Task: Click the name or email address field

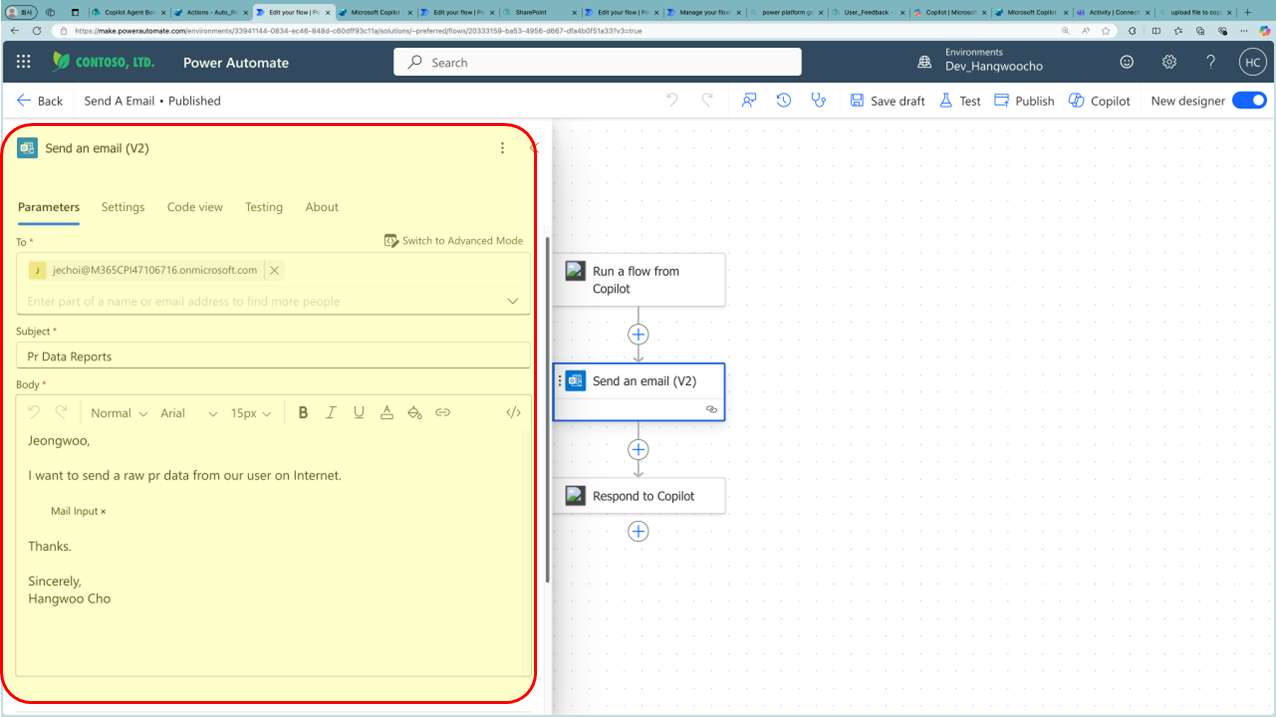Action: [x=260, y=301]
